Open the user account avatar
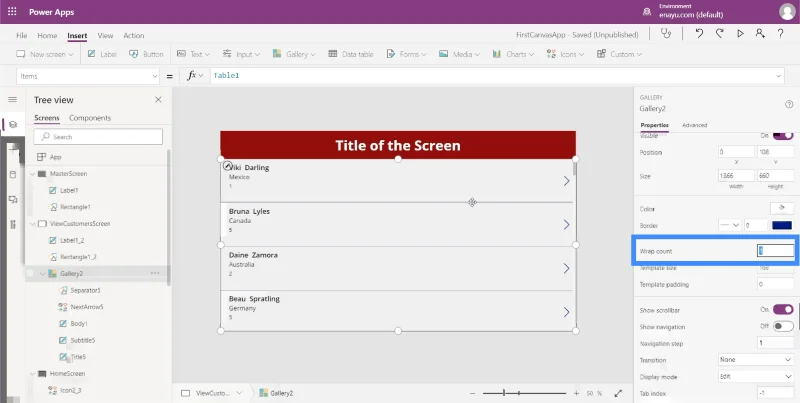The width and height of the screenshot is (800, 403). [787, 12]
